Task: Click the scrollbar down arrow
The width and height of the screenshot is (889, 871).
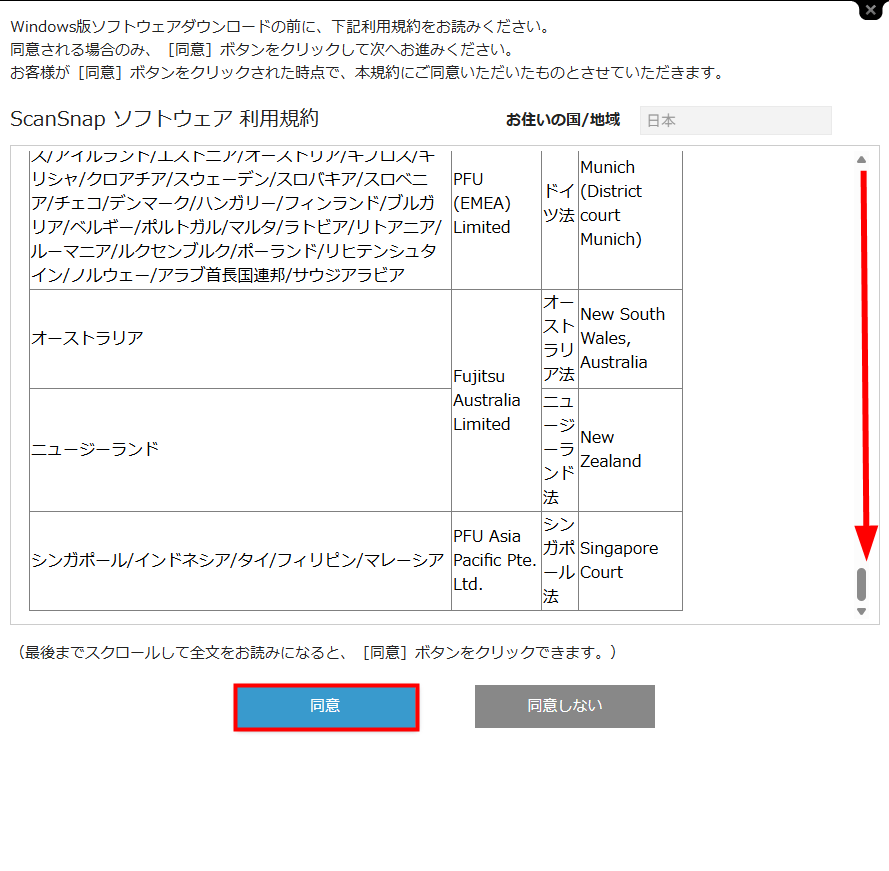Action: point(861,611)
